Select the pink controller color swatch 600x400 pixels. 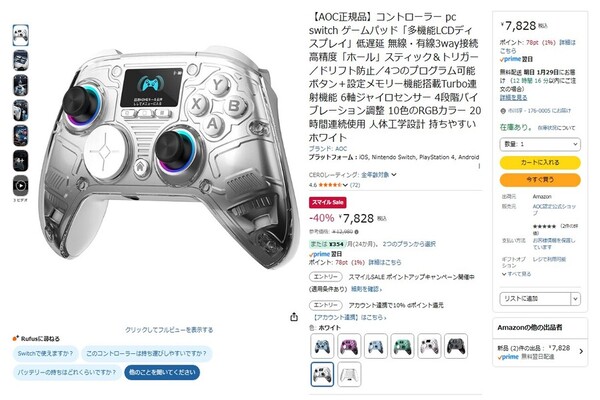[x=349, y=346]
